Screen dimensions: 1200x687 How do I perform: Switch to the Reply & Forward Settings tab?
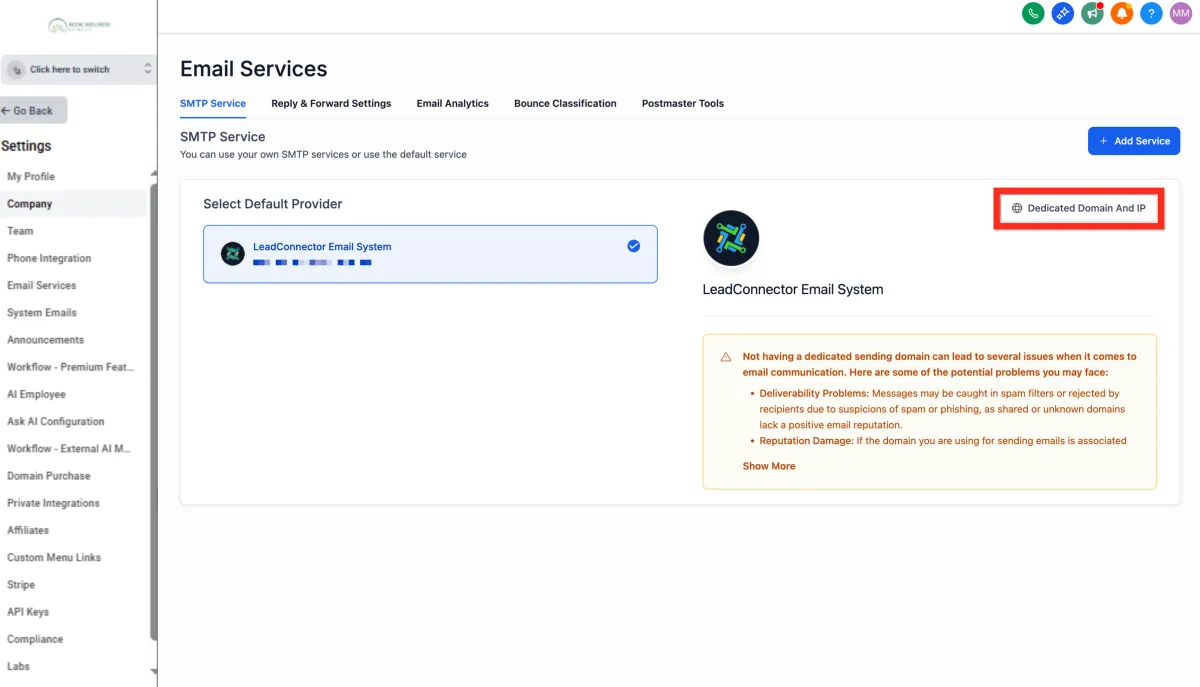click(x=331, y=103)
